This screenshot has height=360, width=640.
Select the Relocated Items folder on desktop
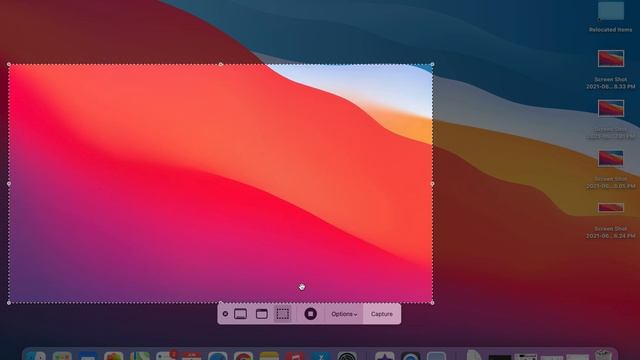[x=611, y=11]
